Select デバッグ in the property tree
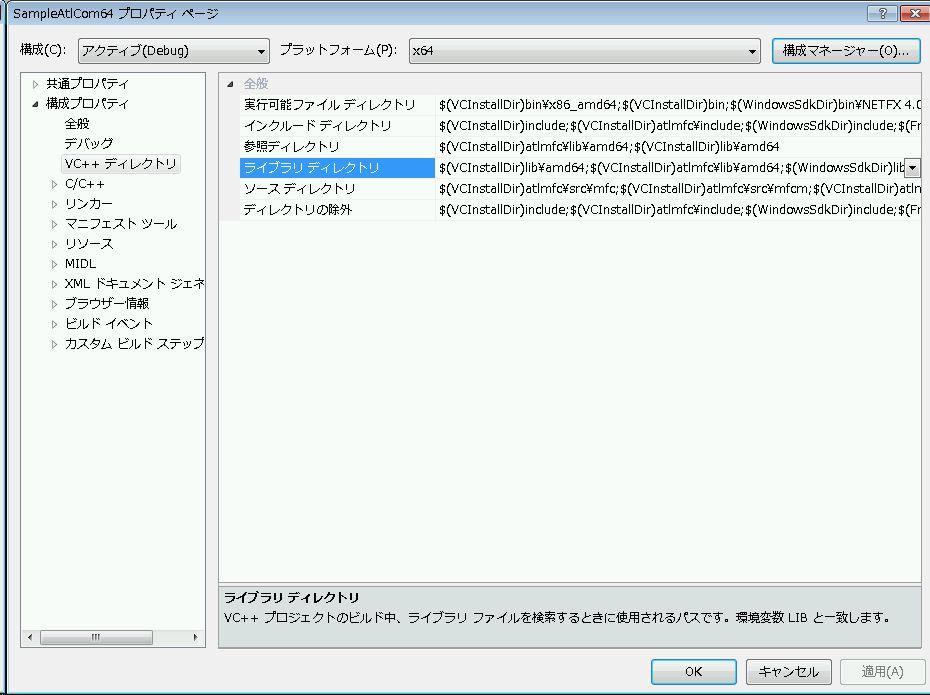The height and width of the screenshot is (695, 930). tap(89, 144)
